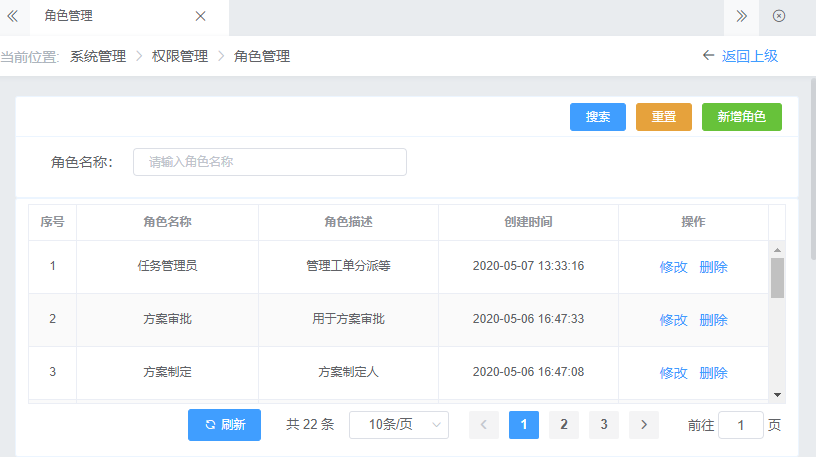816x457 pixels.
Task: Click the 角色描述 column header
Action: click(348, 222)
